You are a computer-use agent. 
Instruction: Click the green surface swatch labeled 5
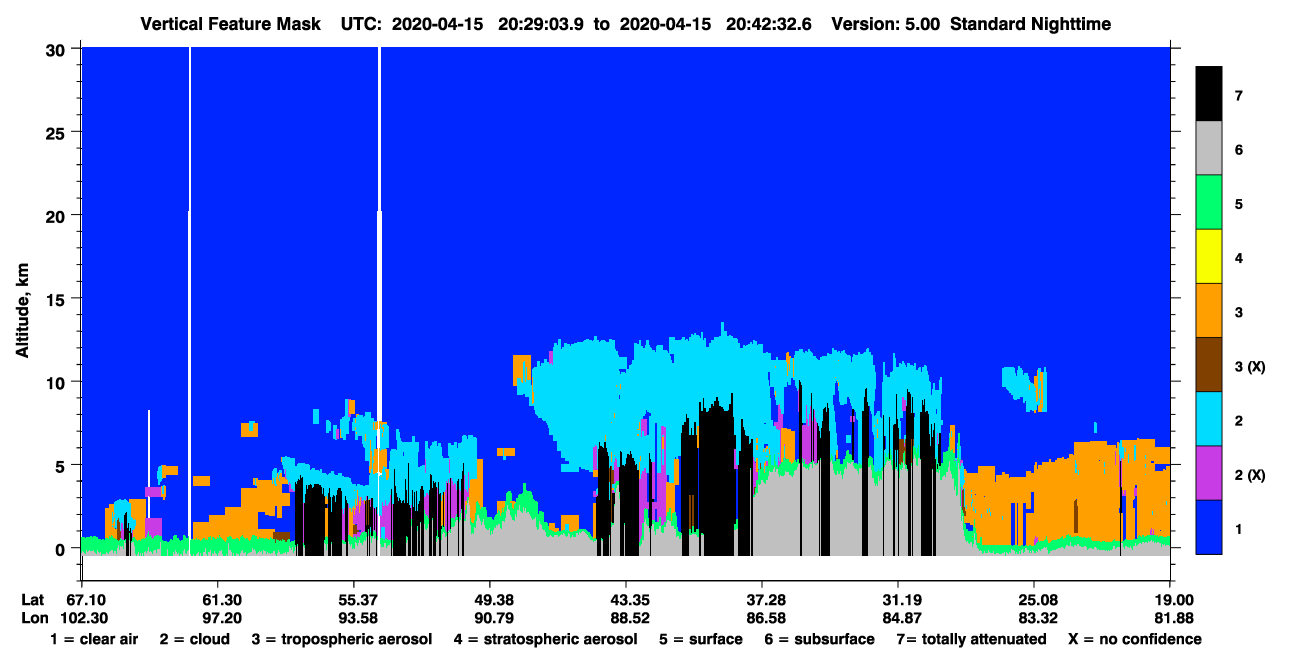1209,204
